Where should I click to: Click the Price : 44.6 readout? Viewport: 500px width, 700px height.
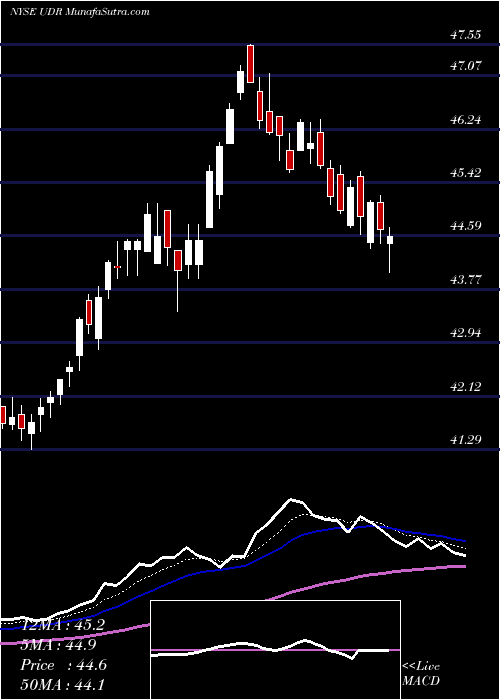[x=63, y=665]
